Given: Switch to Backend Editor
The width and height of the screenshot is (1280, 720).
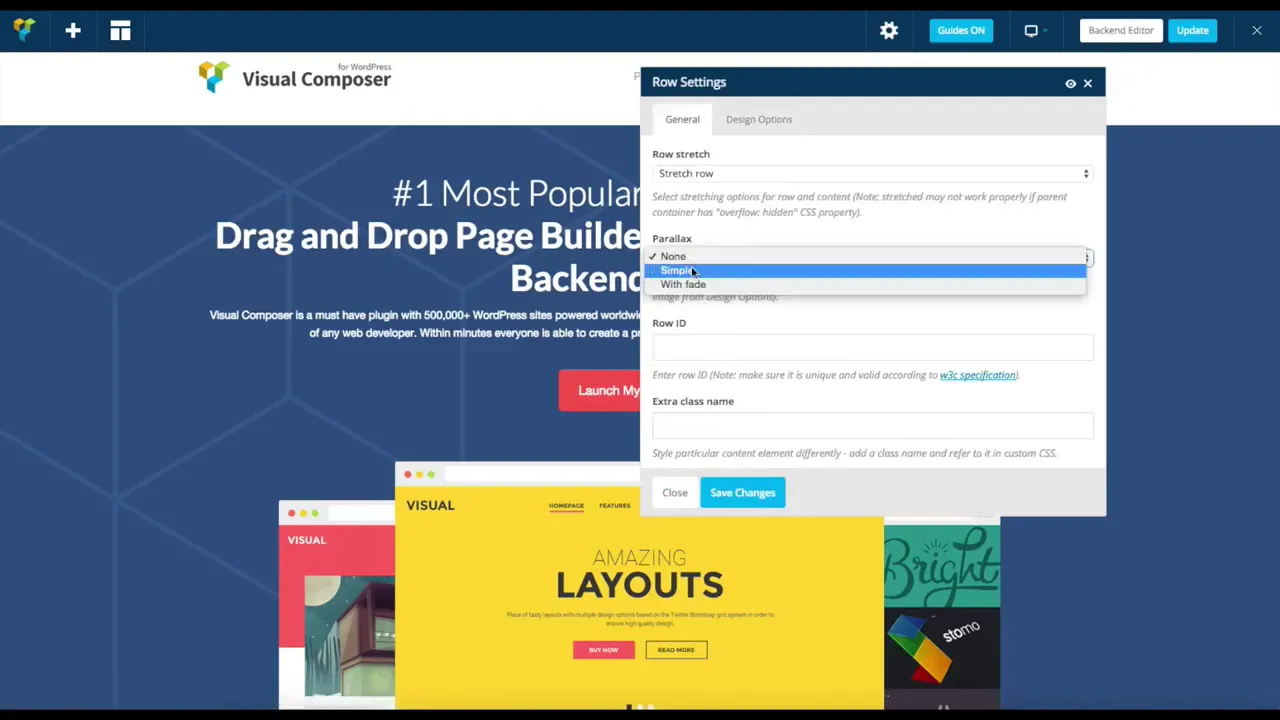Looking at the screenshot, I should pos(1121,30).
